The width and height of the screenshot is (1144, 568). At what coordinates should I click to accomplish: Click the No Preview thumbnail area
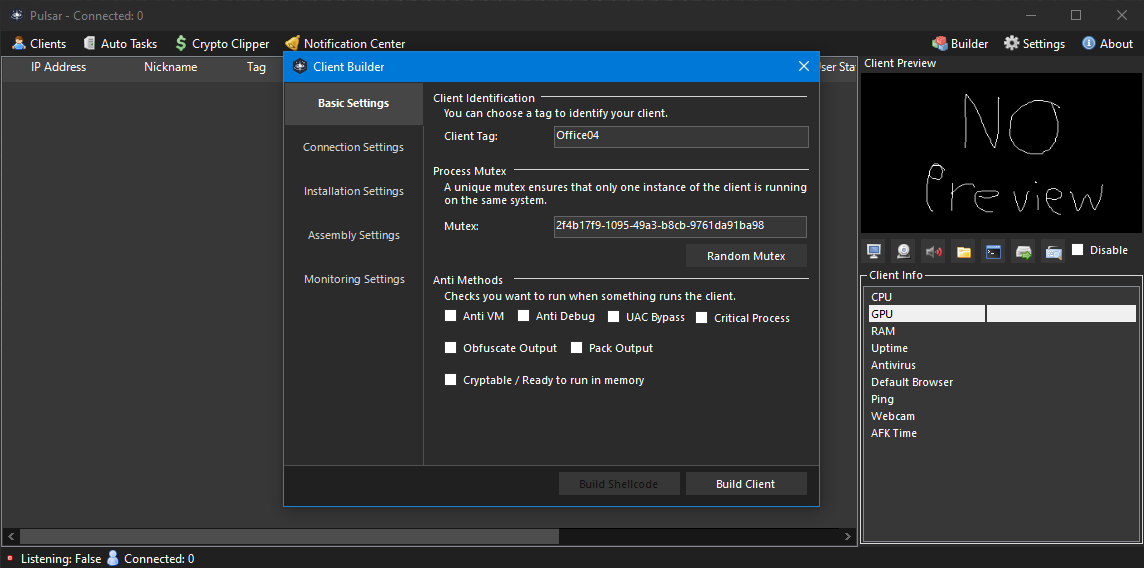tap(1000, 152)
